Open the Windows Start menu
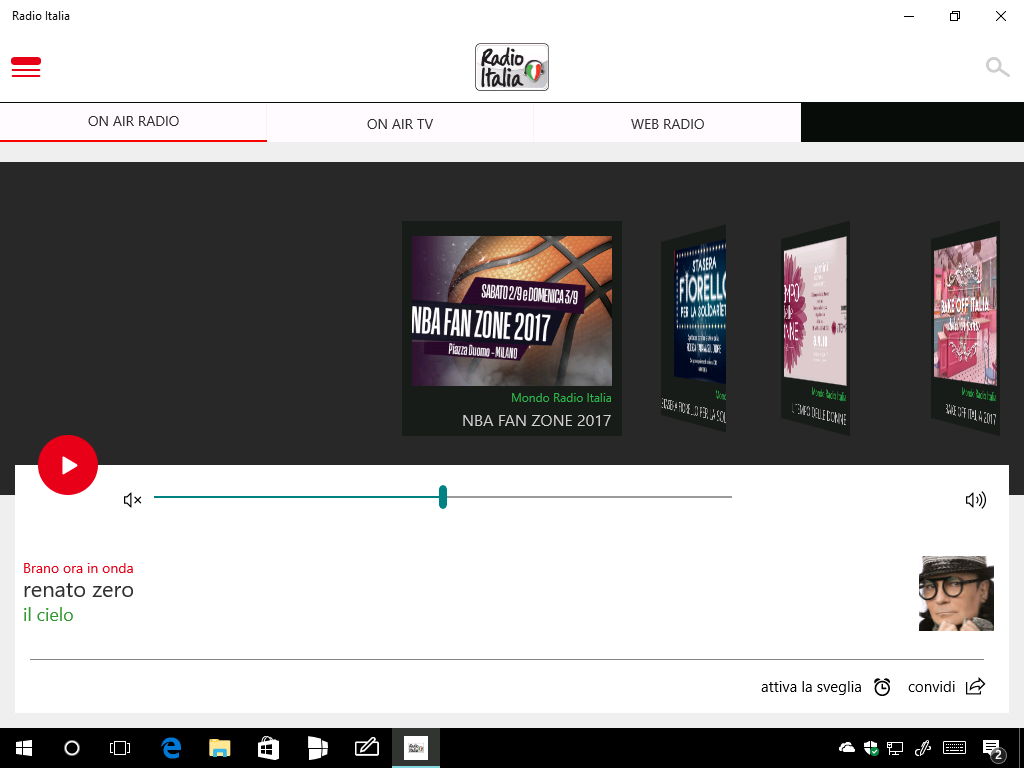1024x768 pixels. click(x=24, y=748)
